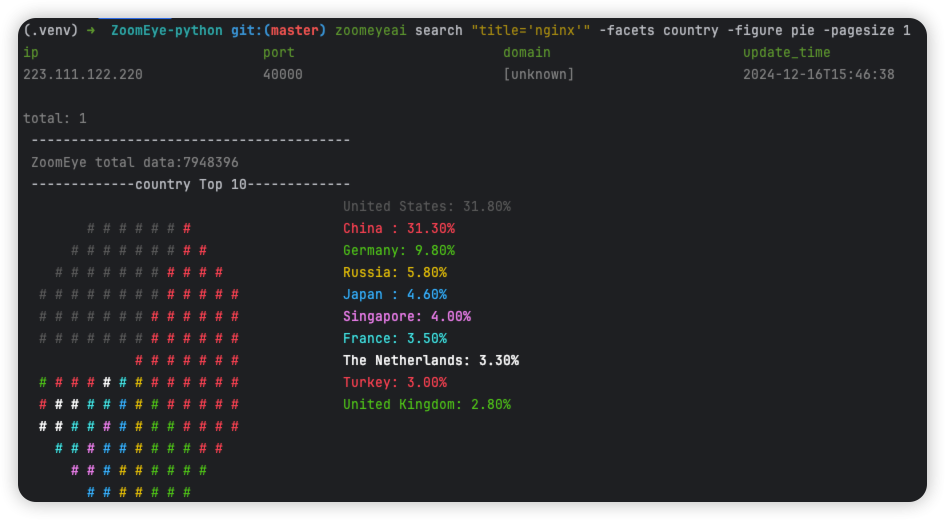Select the 'total: 1' line
The width and height of the screenshot is (945, 520).
tap(55, 119)
